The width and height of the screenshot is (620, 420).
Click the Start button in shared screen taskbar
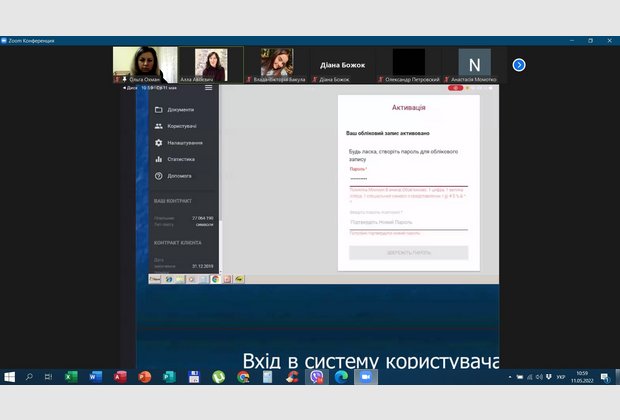click(x=155, y=279)
